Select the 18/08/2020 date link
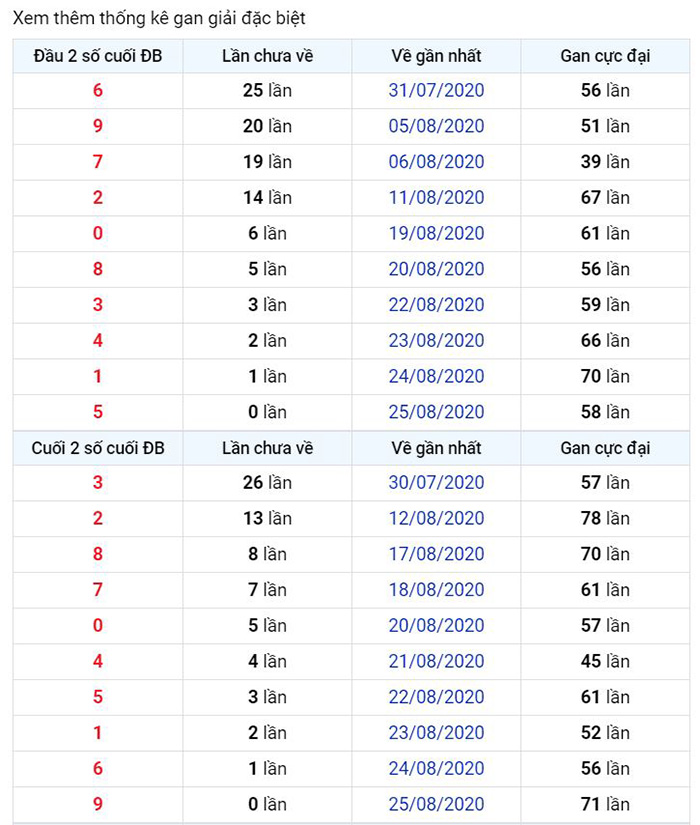Screen dimensions: 700x825 (436, 590)
